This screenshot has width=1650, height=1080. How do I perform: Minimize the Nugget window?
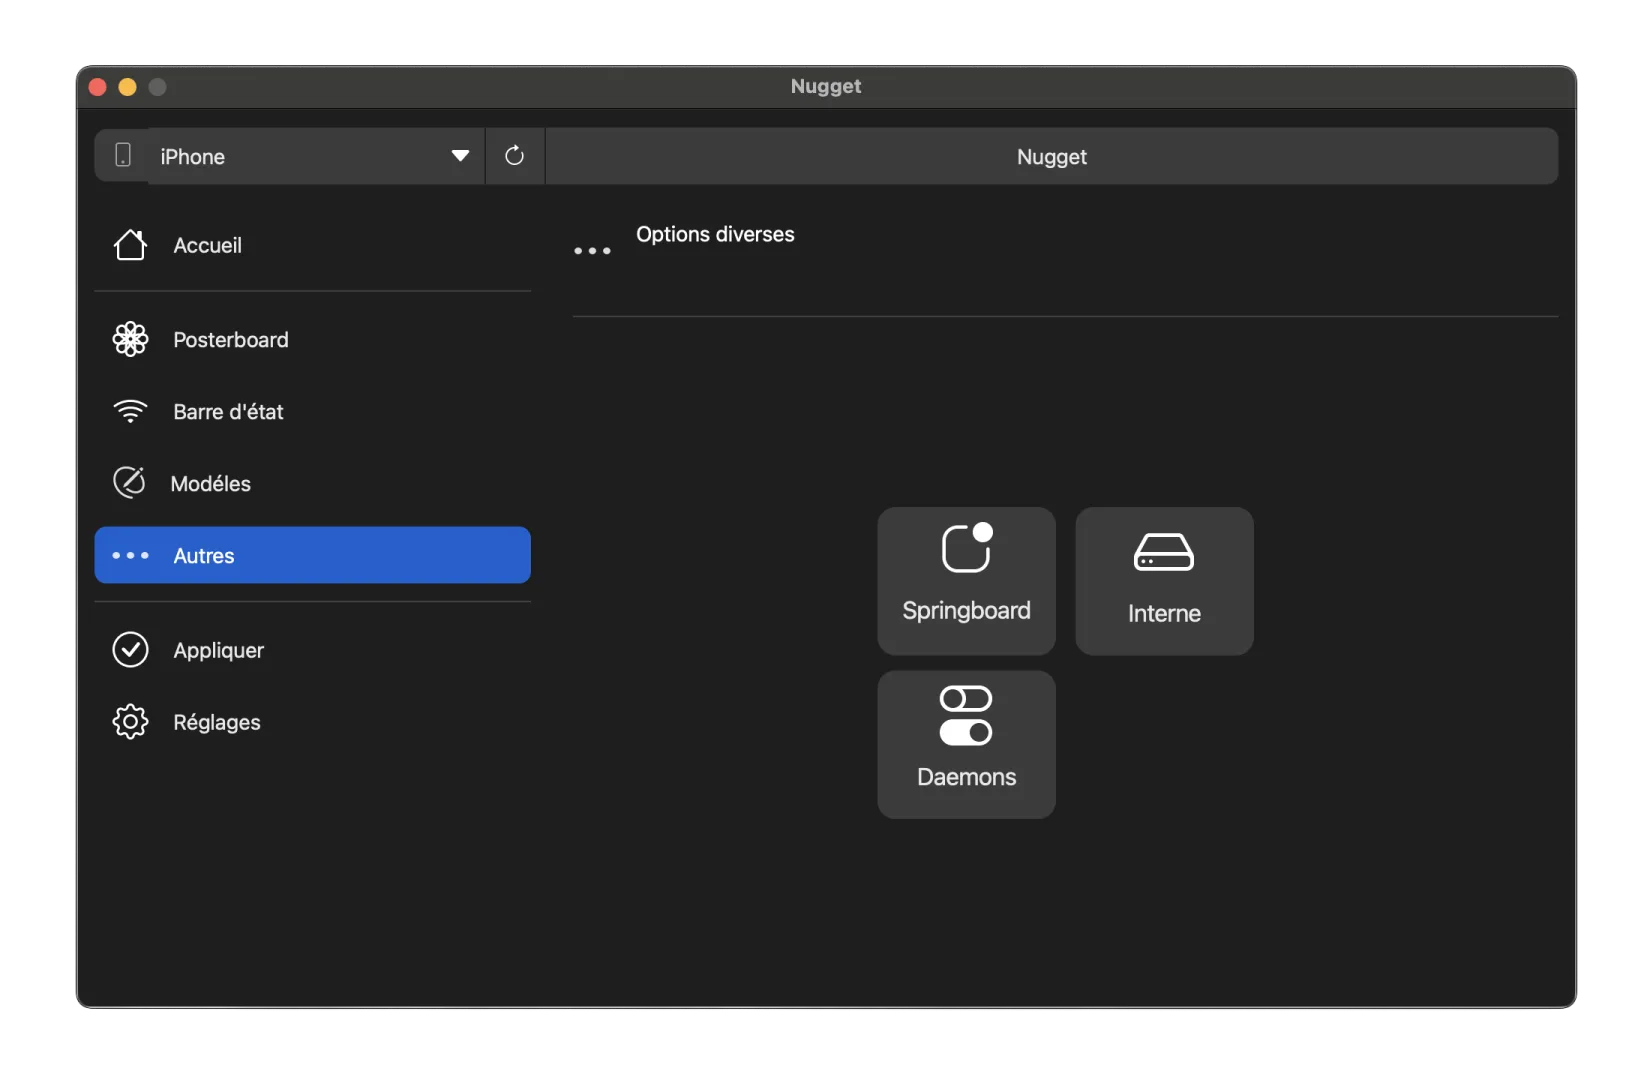click(x=128, y=87)
